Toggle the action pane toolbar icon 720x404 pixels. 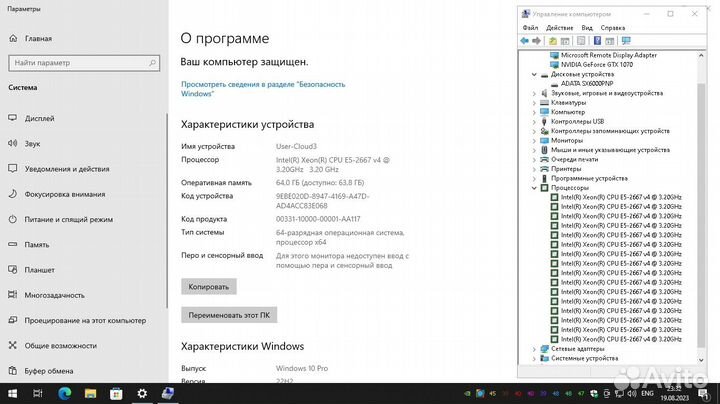pos(609,41)
